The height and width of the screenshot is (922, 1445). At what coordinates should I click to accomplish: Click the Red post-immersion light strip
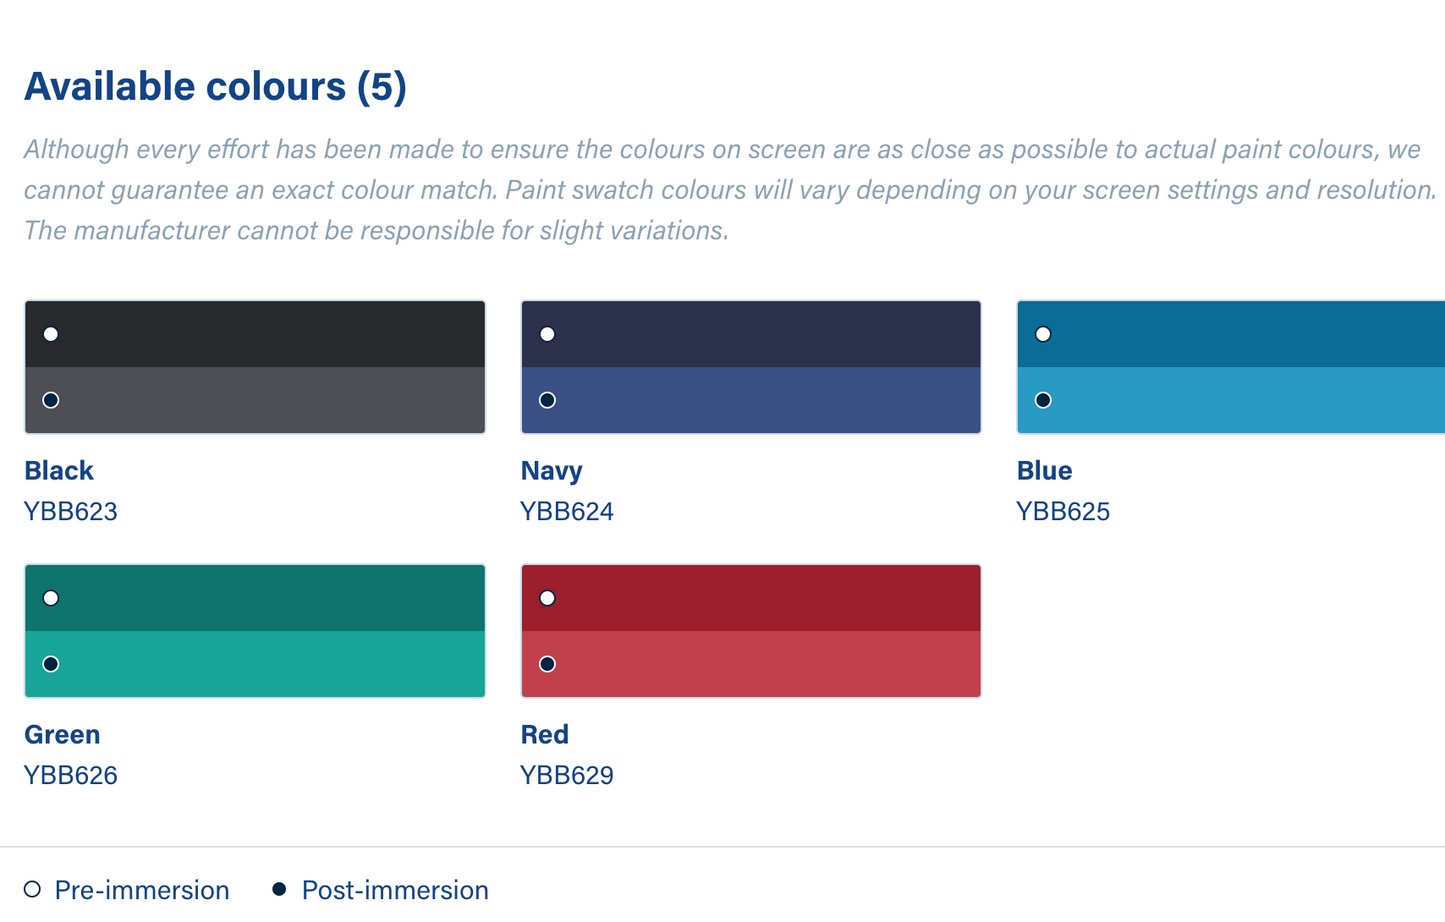coord(750,664)
